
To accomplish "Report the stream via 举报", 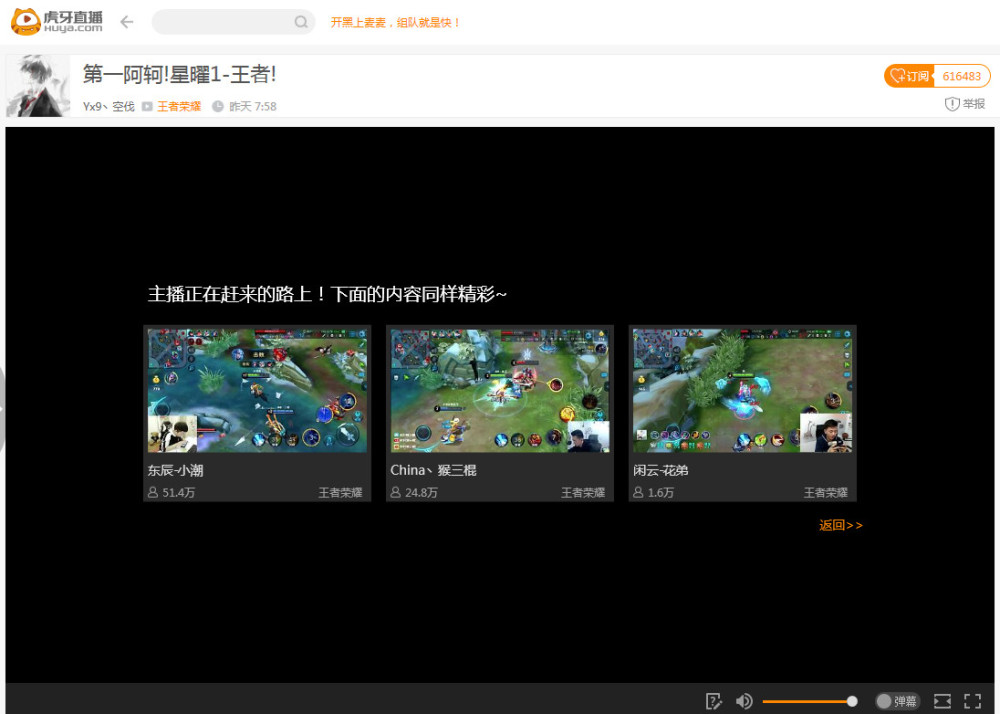I will (965, 104).
